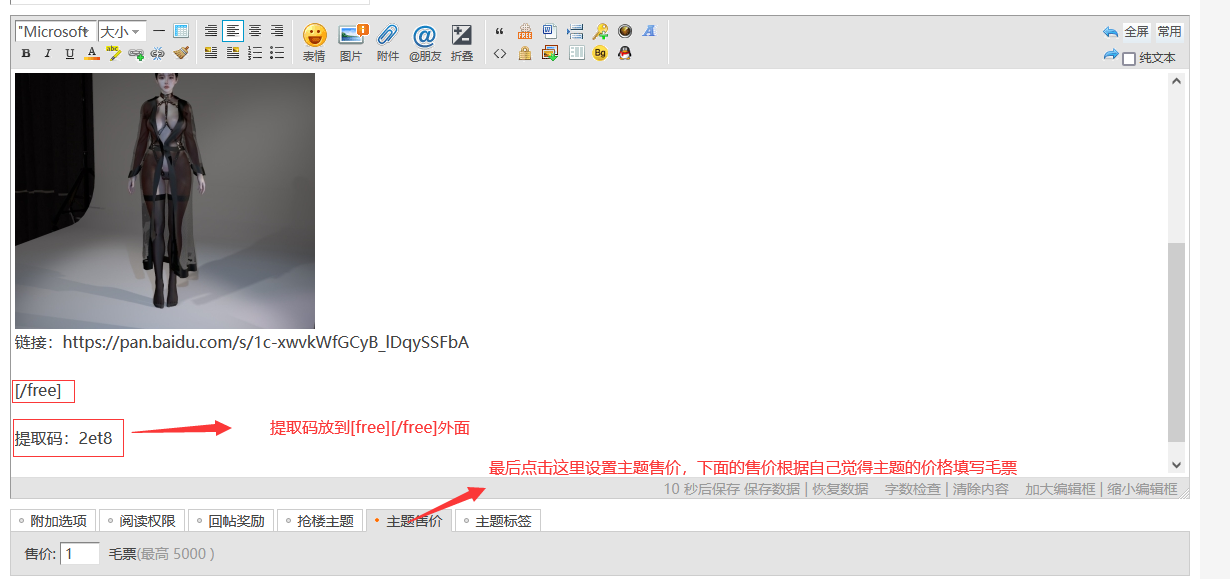Insert a code block
Viewport: 1230px width, 579px height.
click(500, 54)
